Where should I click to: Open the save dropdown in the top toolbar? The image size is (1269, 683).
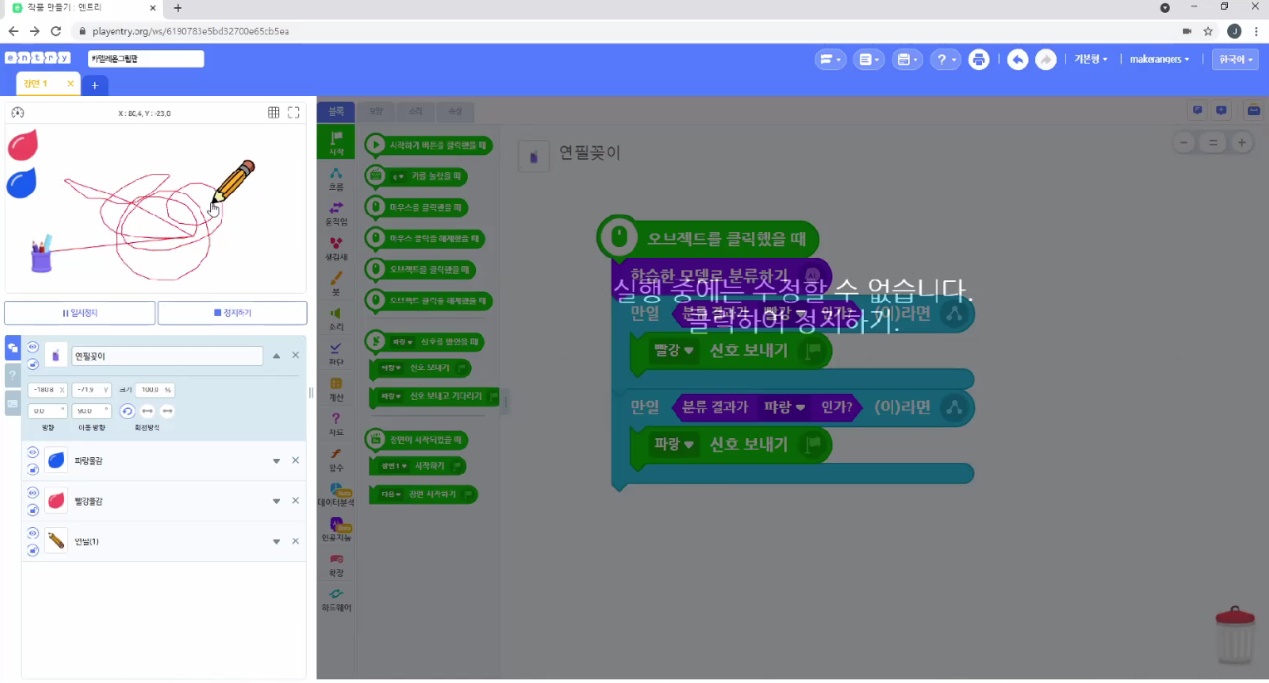click(x=909, y=60)
